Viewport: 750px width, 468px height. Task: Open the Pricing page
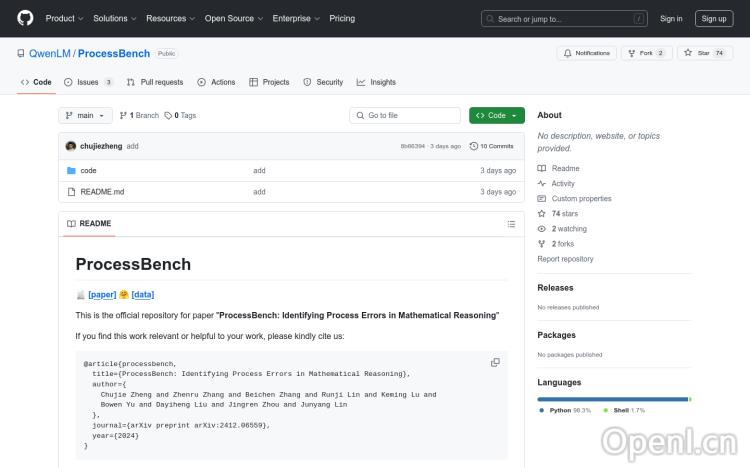[x=342, y=18]
